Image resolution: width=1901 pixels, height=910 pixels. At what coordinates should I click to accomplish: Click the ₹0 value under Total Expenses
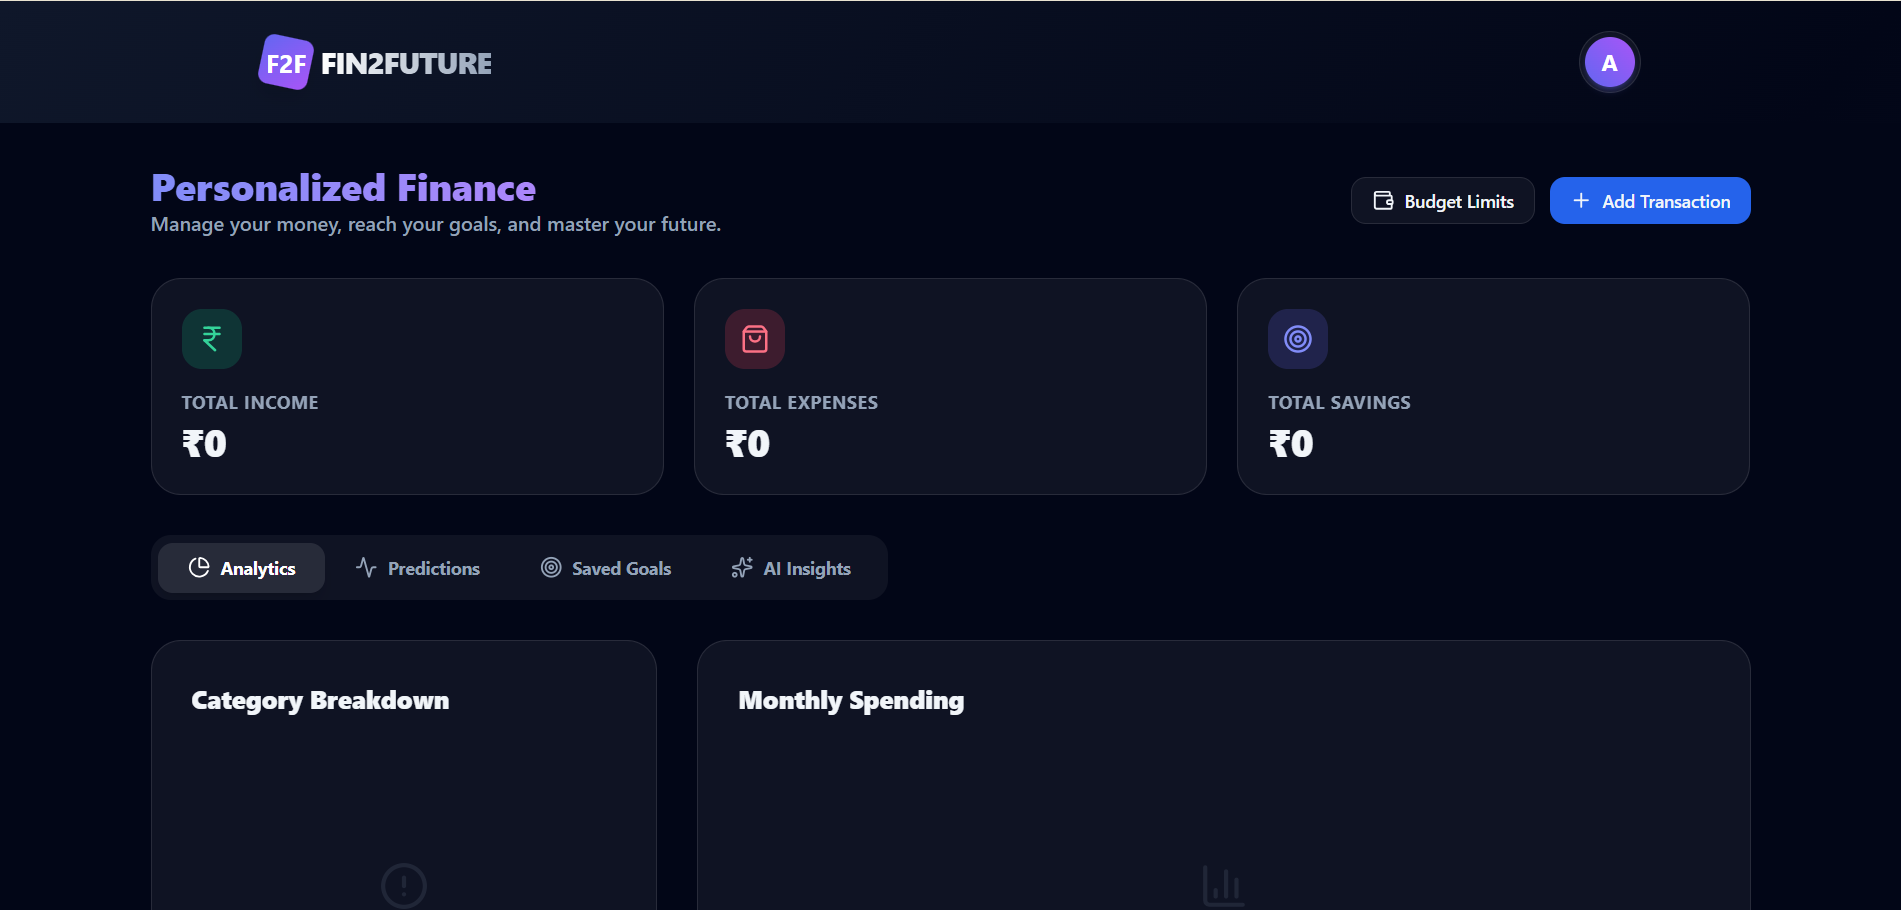[747, 444]
